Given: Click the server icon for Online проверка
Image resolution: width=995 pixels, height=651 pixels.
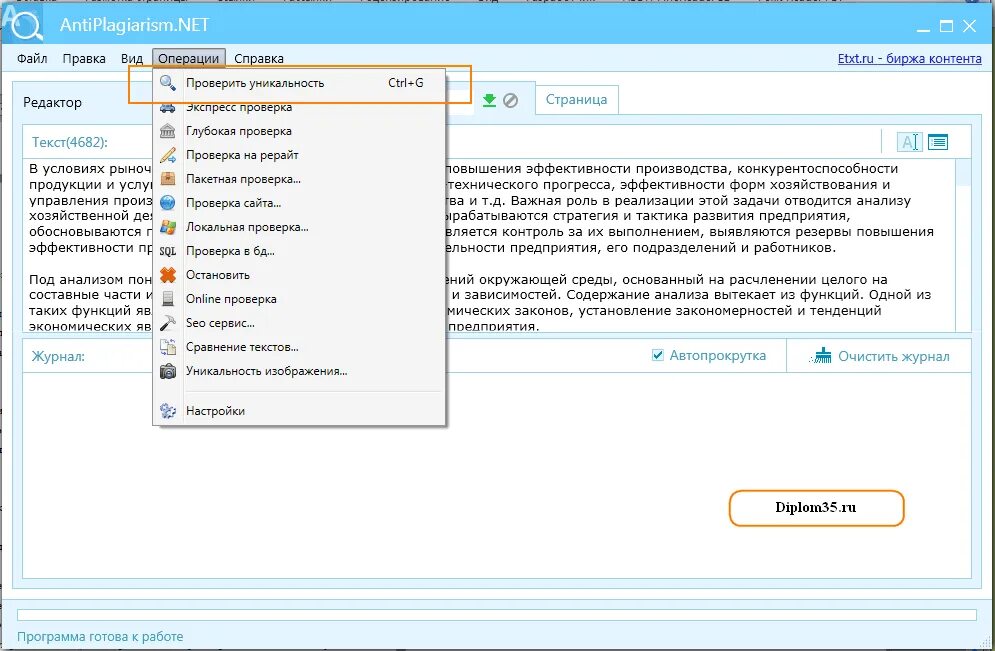Looking at the screenshot, I should 168,299.
